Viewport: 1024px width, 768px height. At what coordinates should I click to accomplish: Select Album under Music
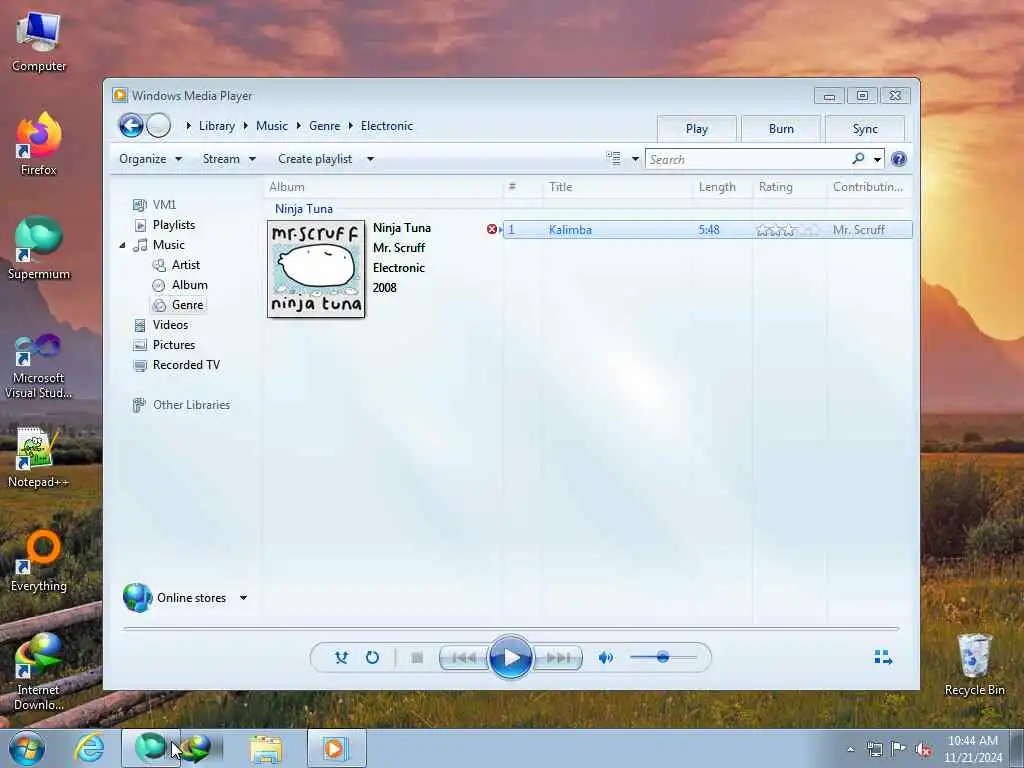(x=189, y=285)
